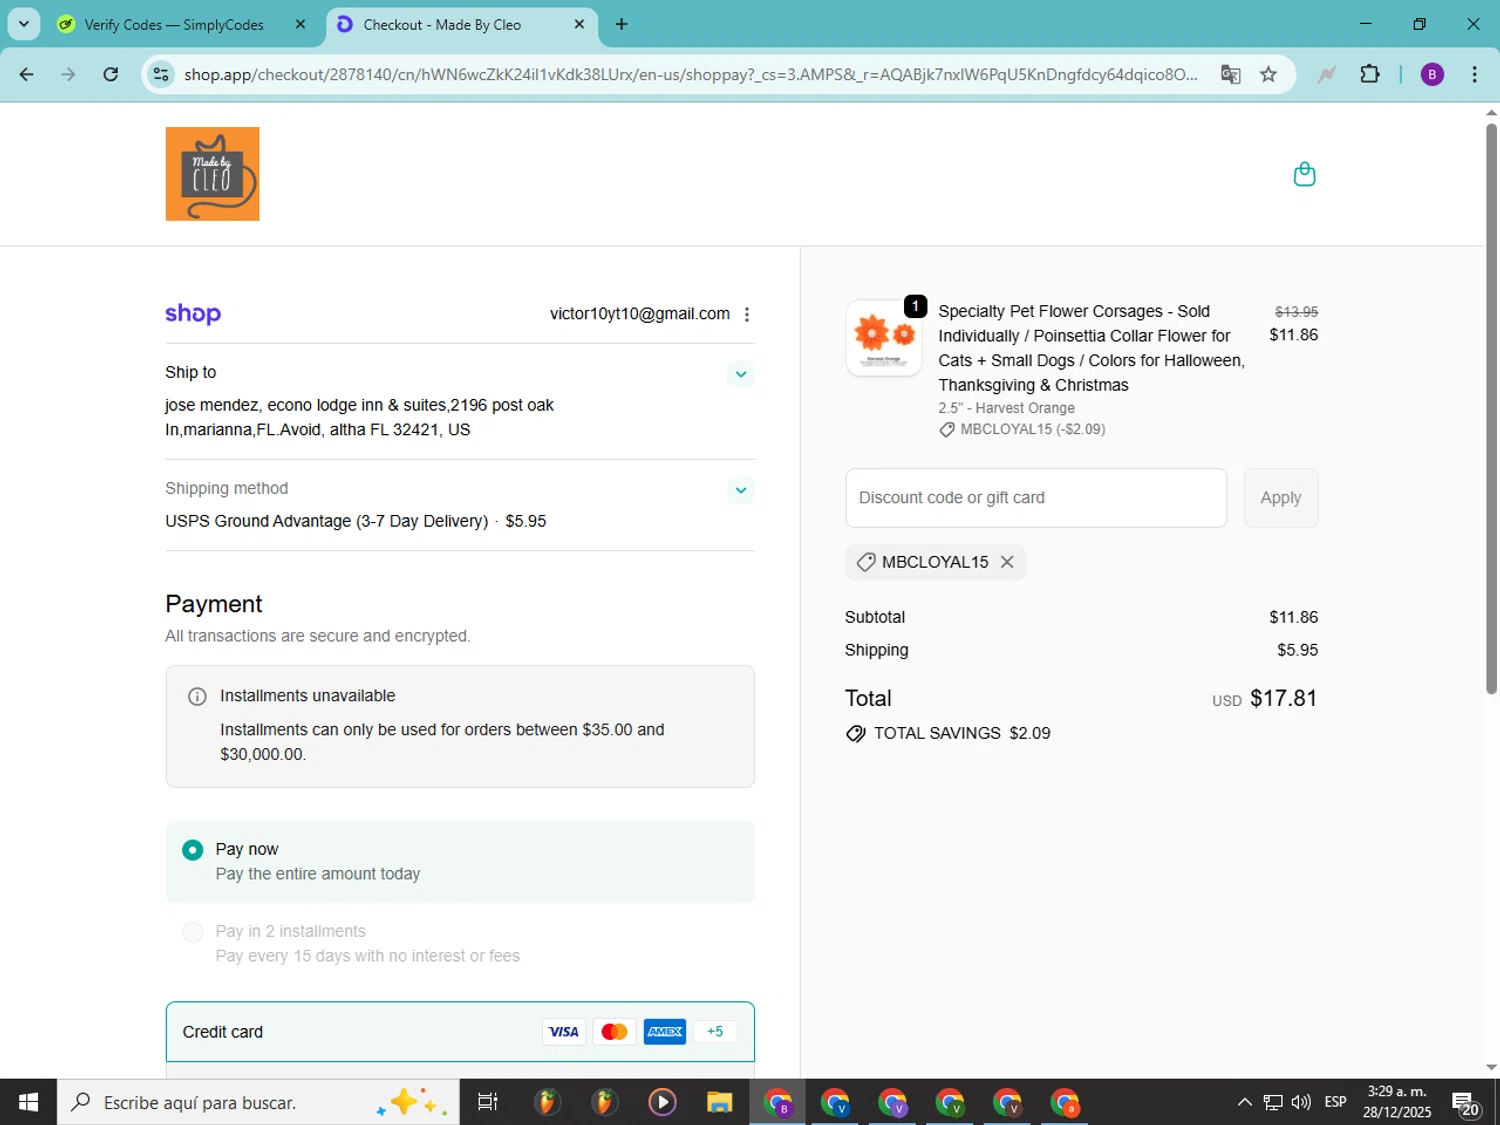Click the ESP language indicator
The height and width of the screenshot is (1125, 1500).
pyautogui.click(x=1335, y=1102)
